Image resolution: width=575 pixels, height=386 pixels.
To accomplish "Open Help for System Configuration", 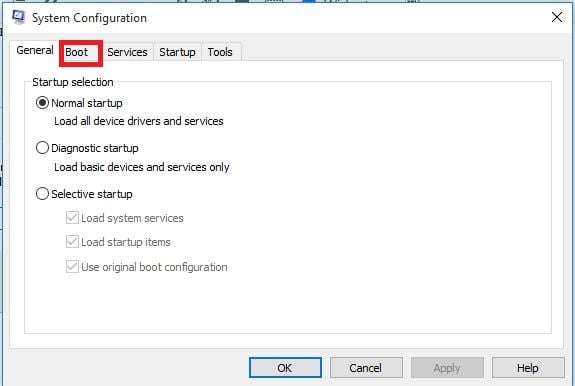I will [x=528, y=368].
